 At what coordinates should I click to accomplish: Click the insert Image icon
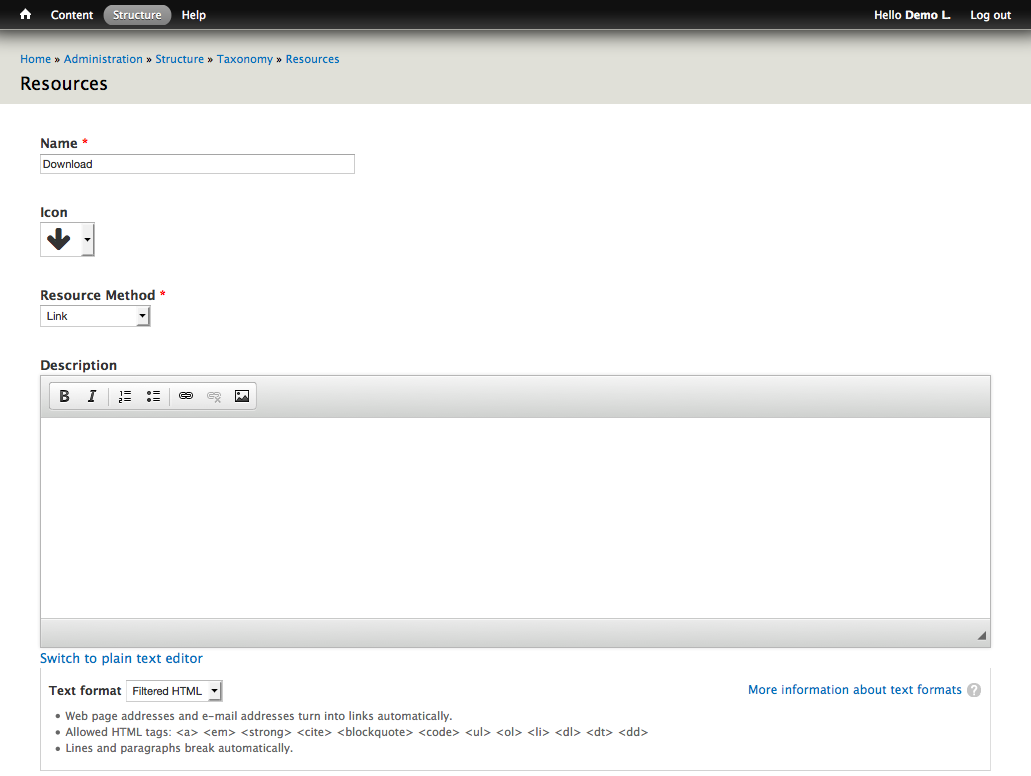[x=242, y=396]
